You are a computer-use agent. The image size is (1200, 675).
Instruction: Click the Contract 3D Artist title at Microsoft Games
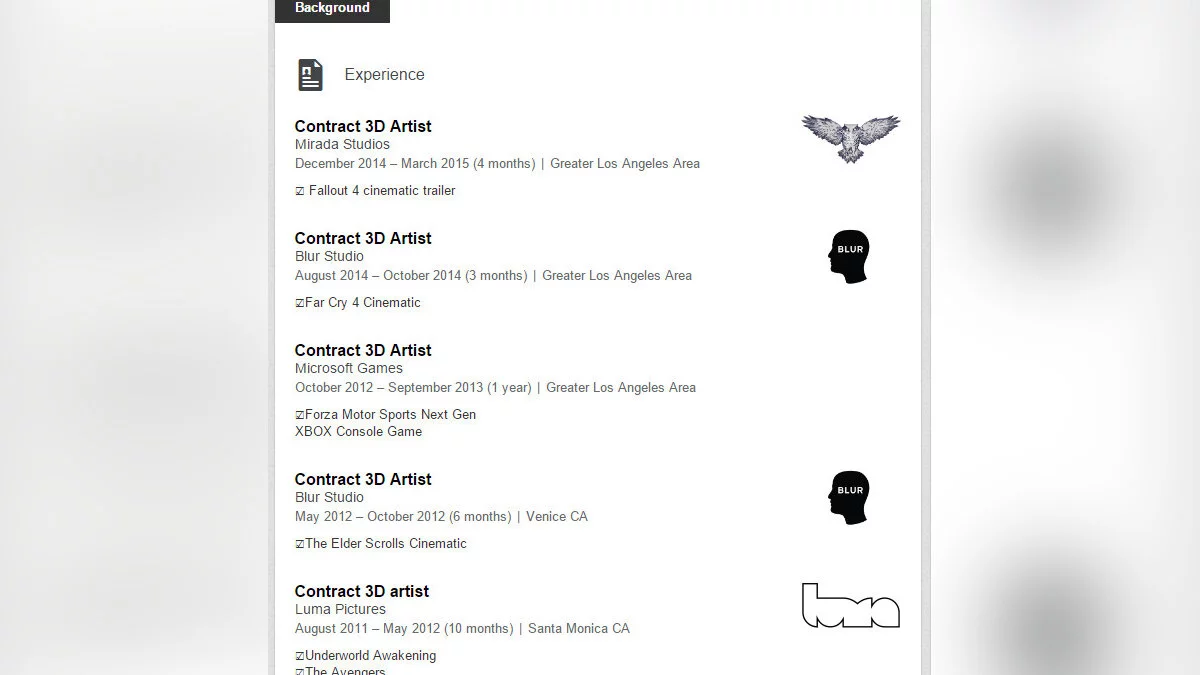pyautogui.click(x=363, y=350)
